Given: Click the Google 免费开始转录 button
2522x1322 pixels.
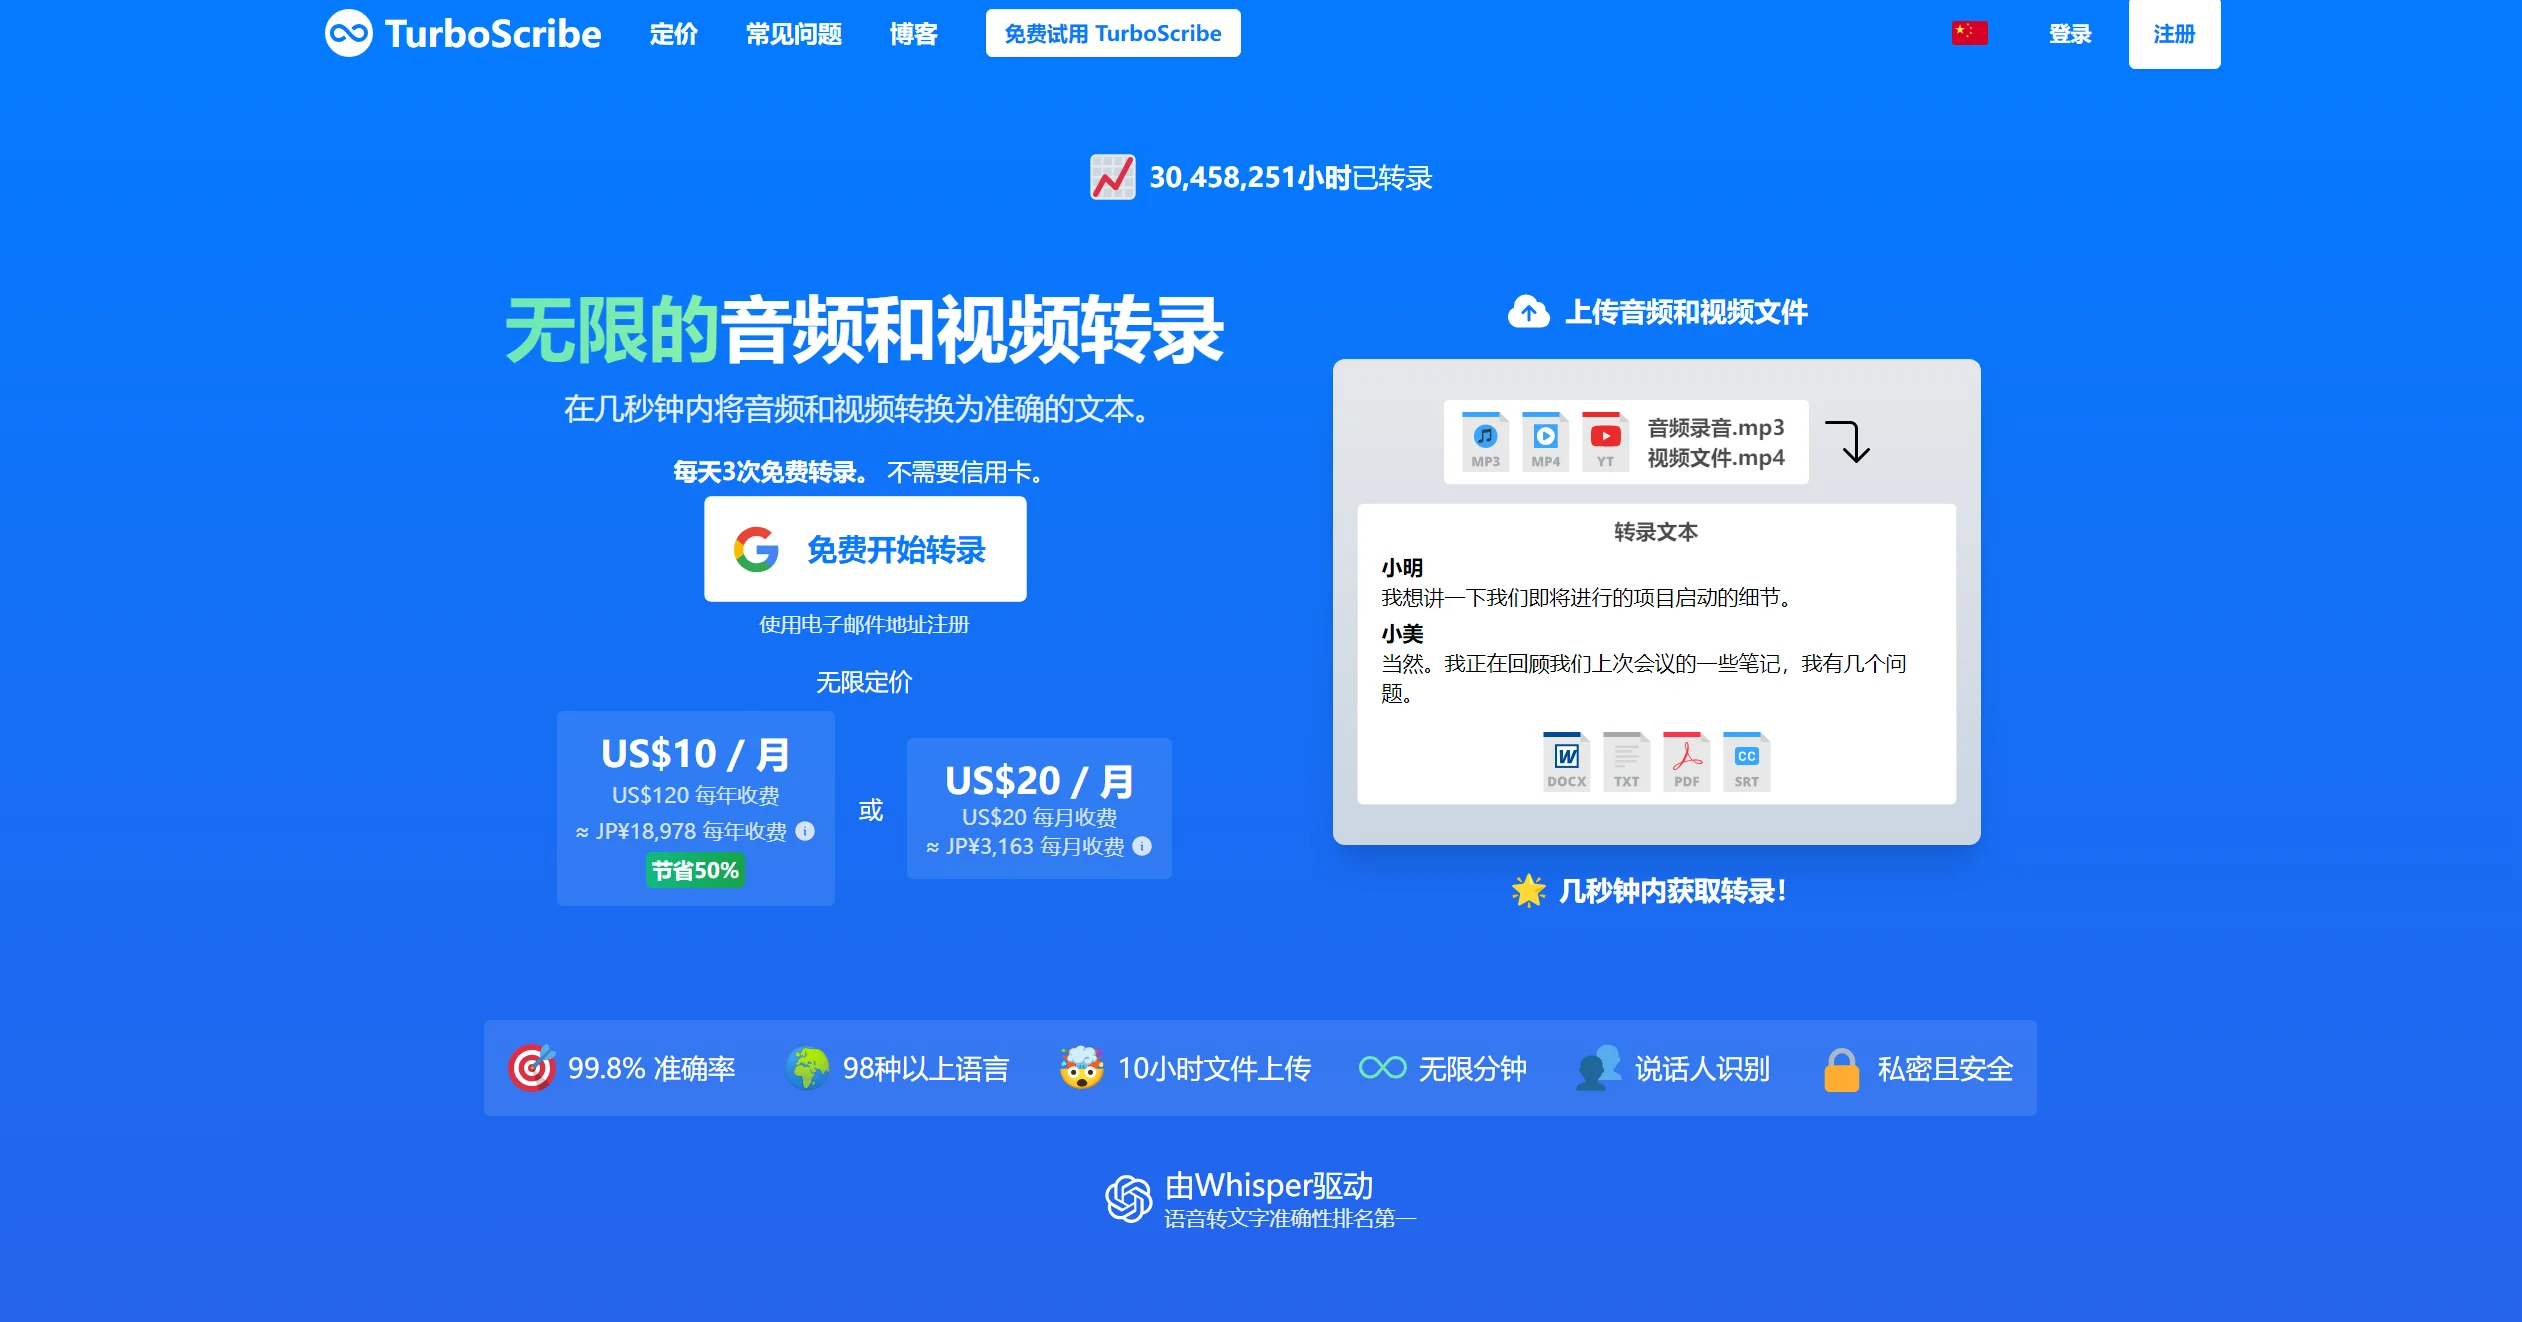Looking at the screenshot, I should tap(865, 549).
